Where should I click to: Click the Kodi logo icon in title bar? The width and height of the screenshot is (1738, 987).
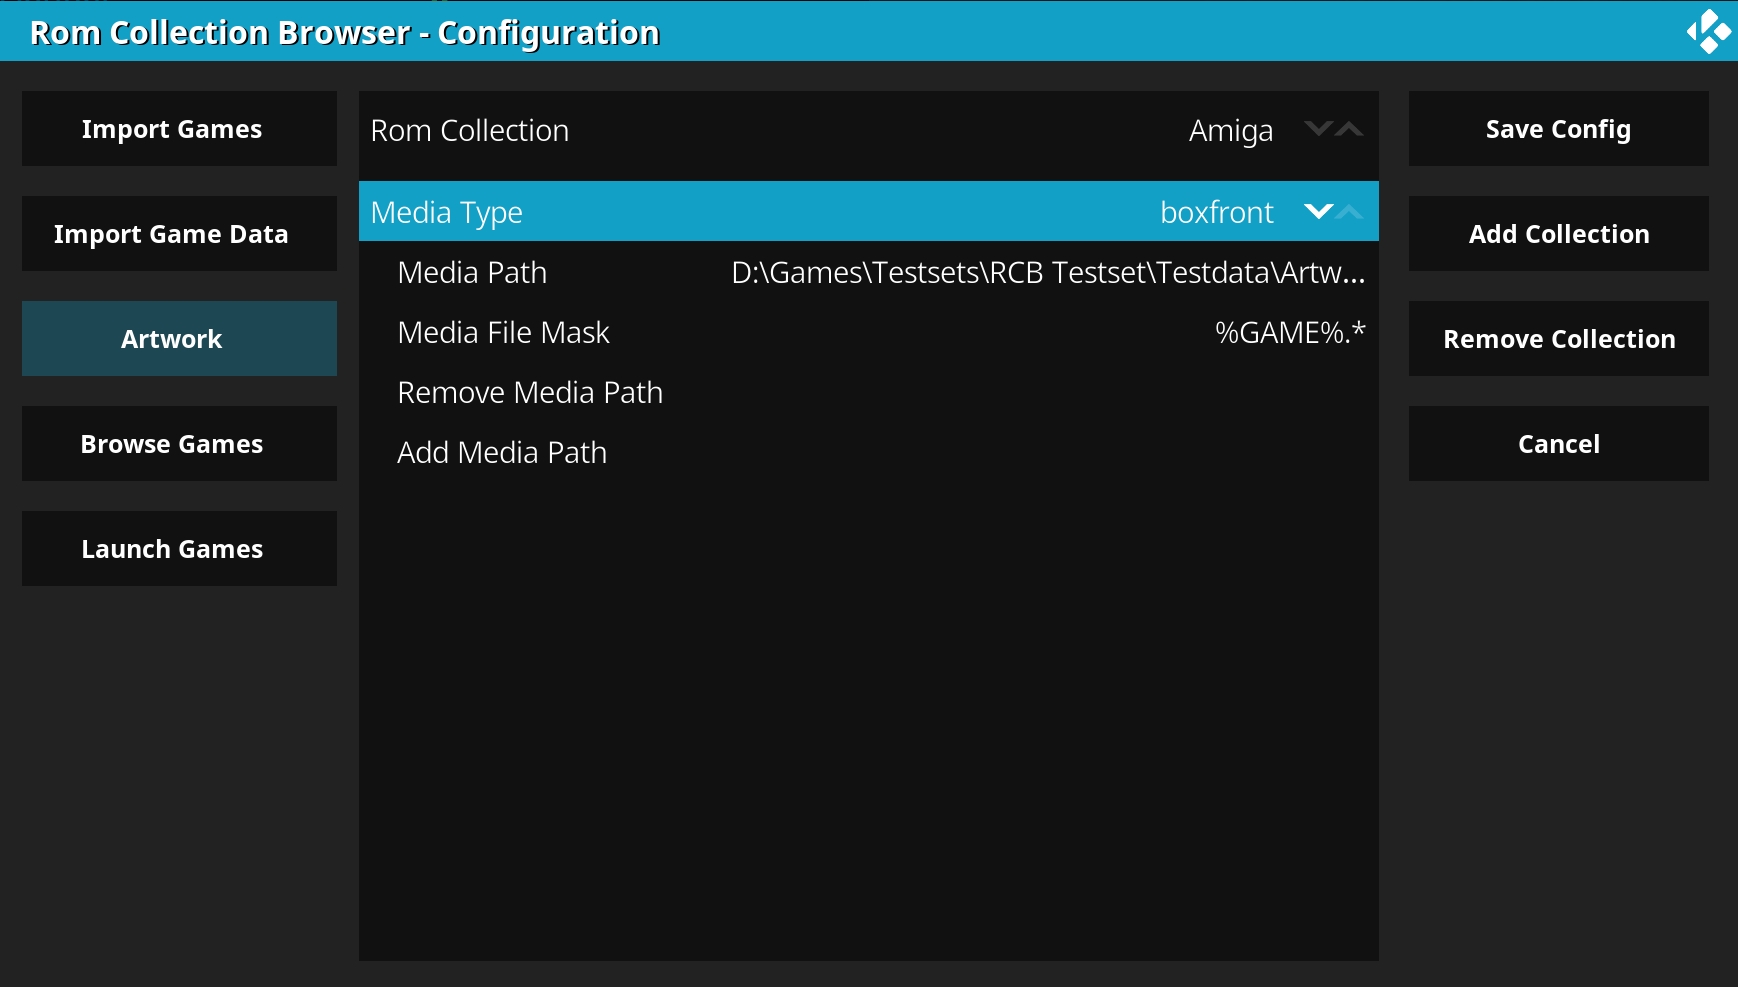click(x=1709, y=31)
